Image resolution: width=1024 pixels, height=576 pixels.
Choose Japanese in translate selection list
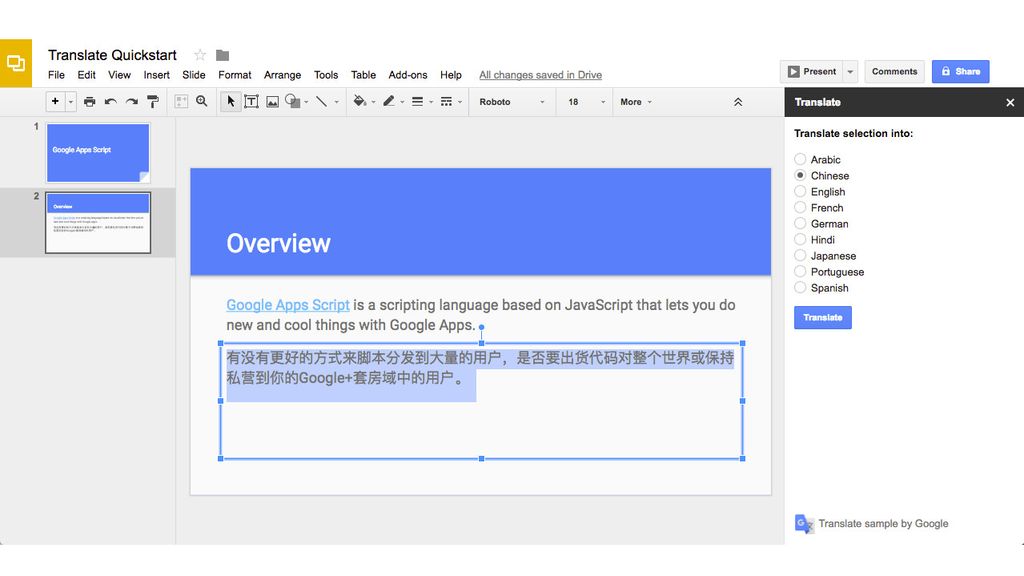(800, 255)
